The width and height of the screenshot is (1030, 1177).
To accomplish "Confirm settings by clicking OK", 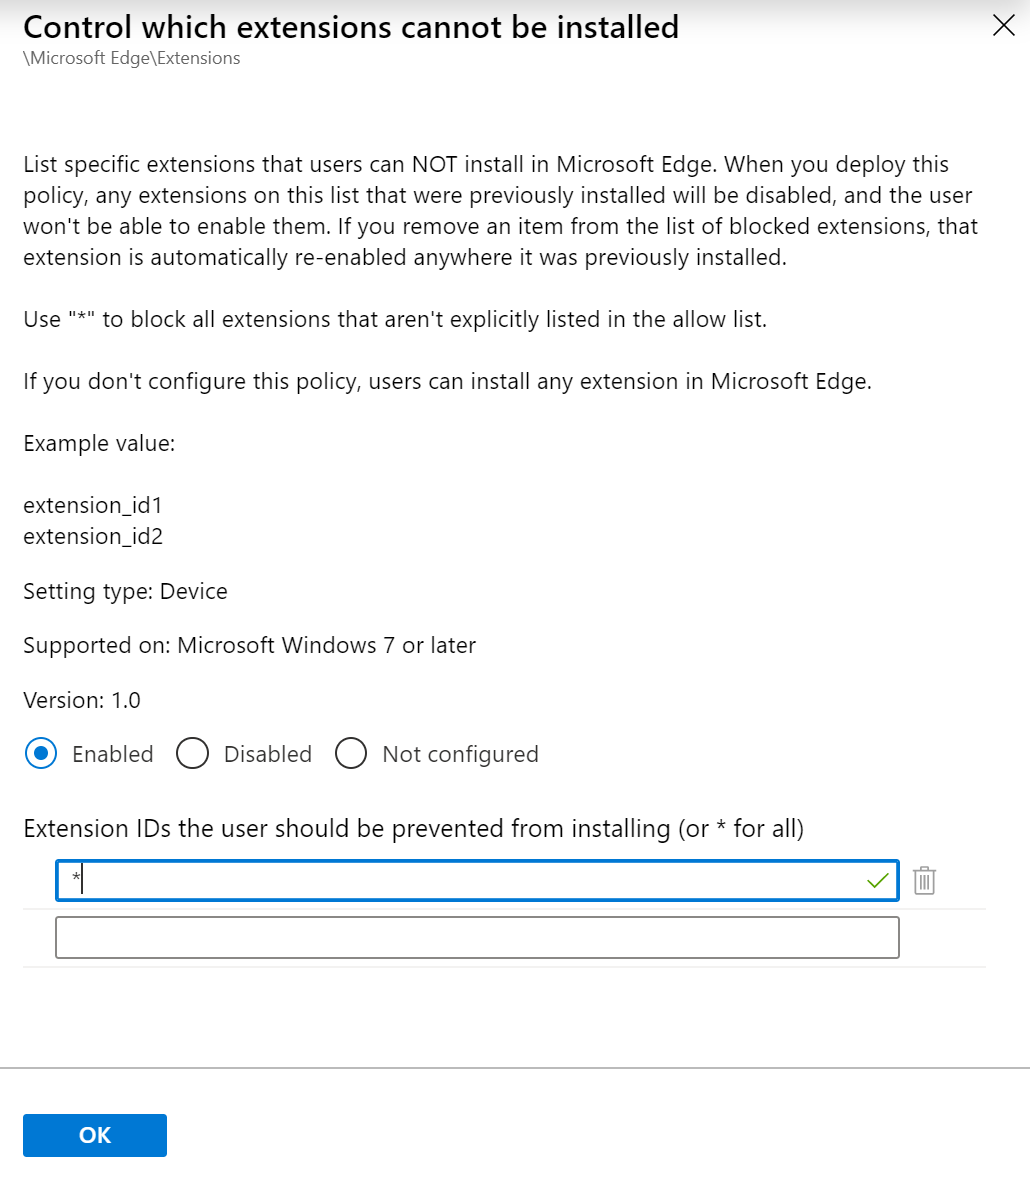I will pos(94,1135).
